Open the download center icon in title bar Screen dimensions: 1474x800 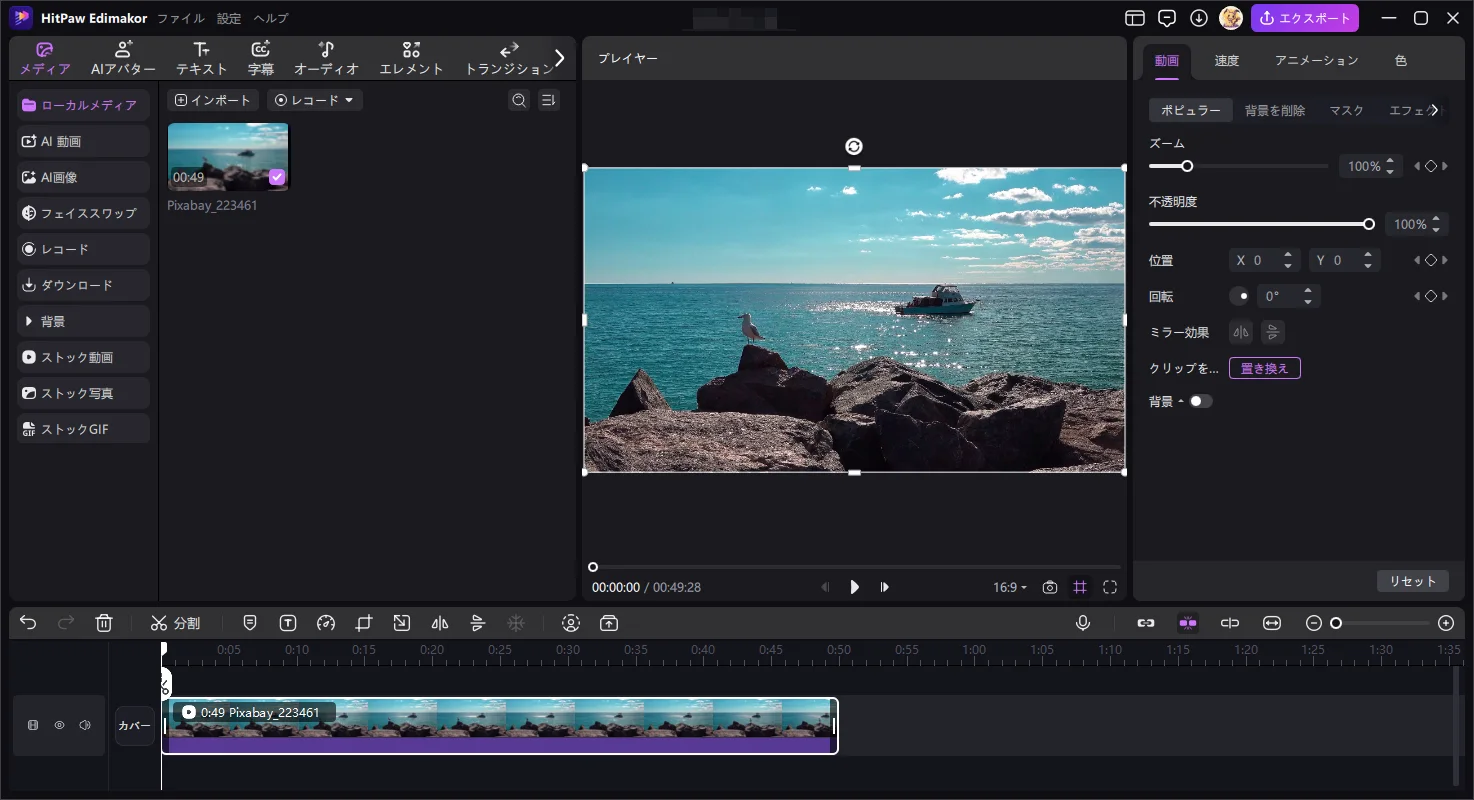coord(1199,18)
